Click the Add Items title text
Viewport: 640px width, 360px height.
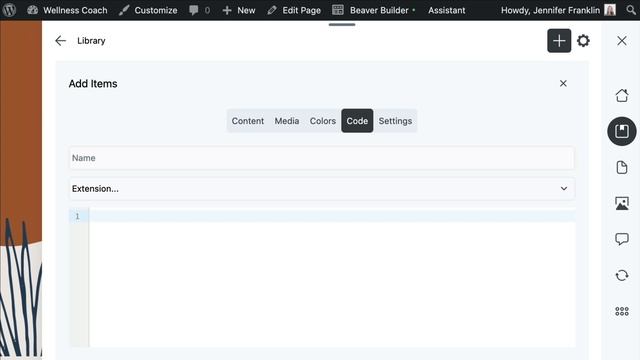(93, 84)
